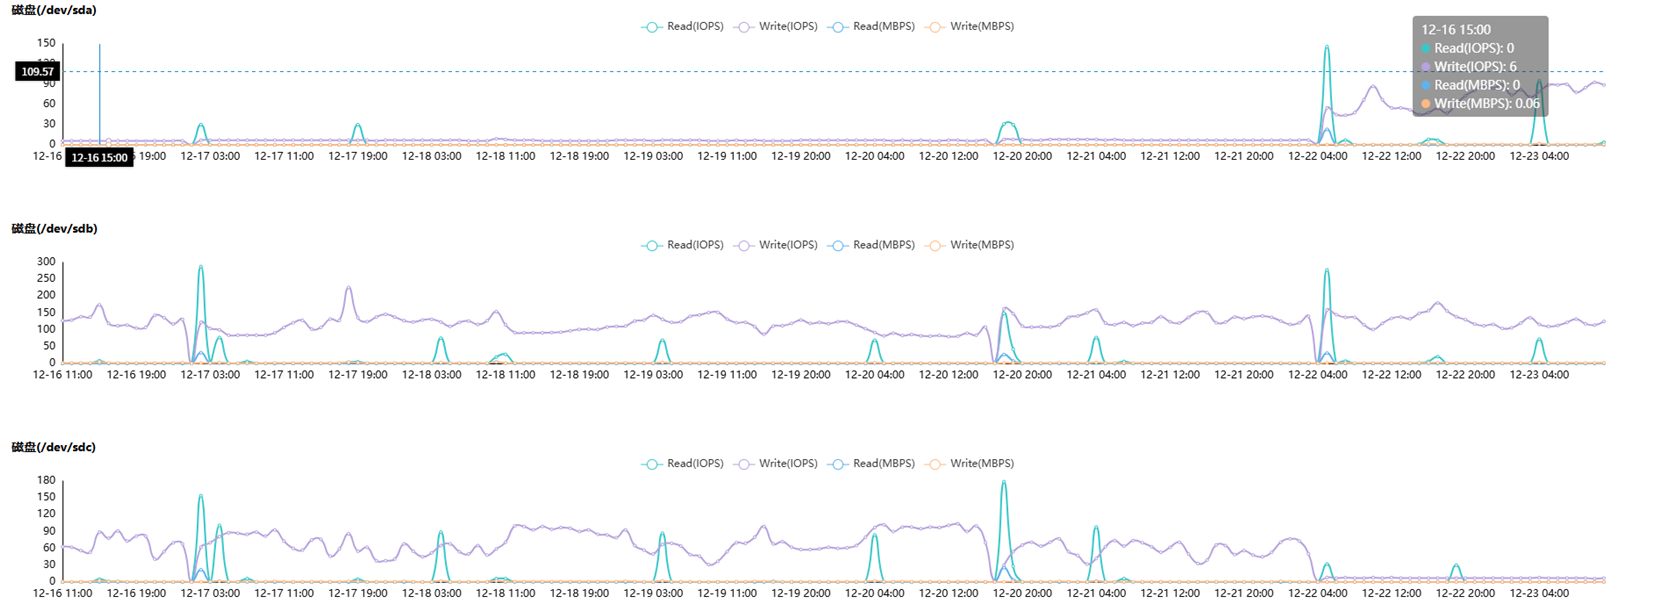Image resolution: width=1656 pixels, height=604 pixels.
Task: Click x-axis label 12-16 19:00 in sdc chart
Action: (x=136, y=594)
